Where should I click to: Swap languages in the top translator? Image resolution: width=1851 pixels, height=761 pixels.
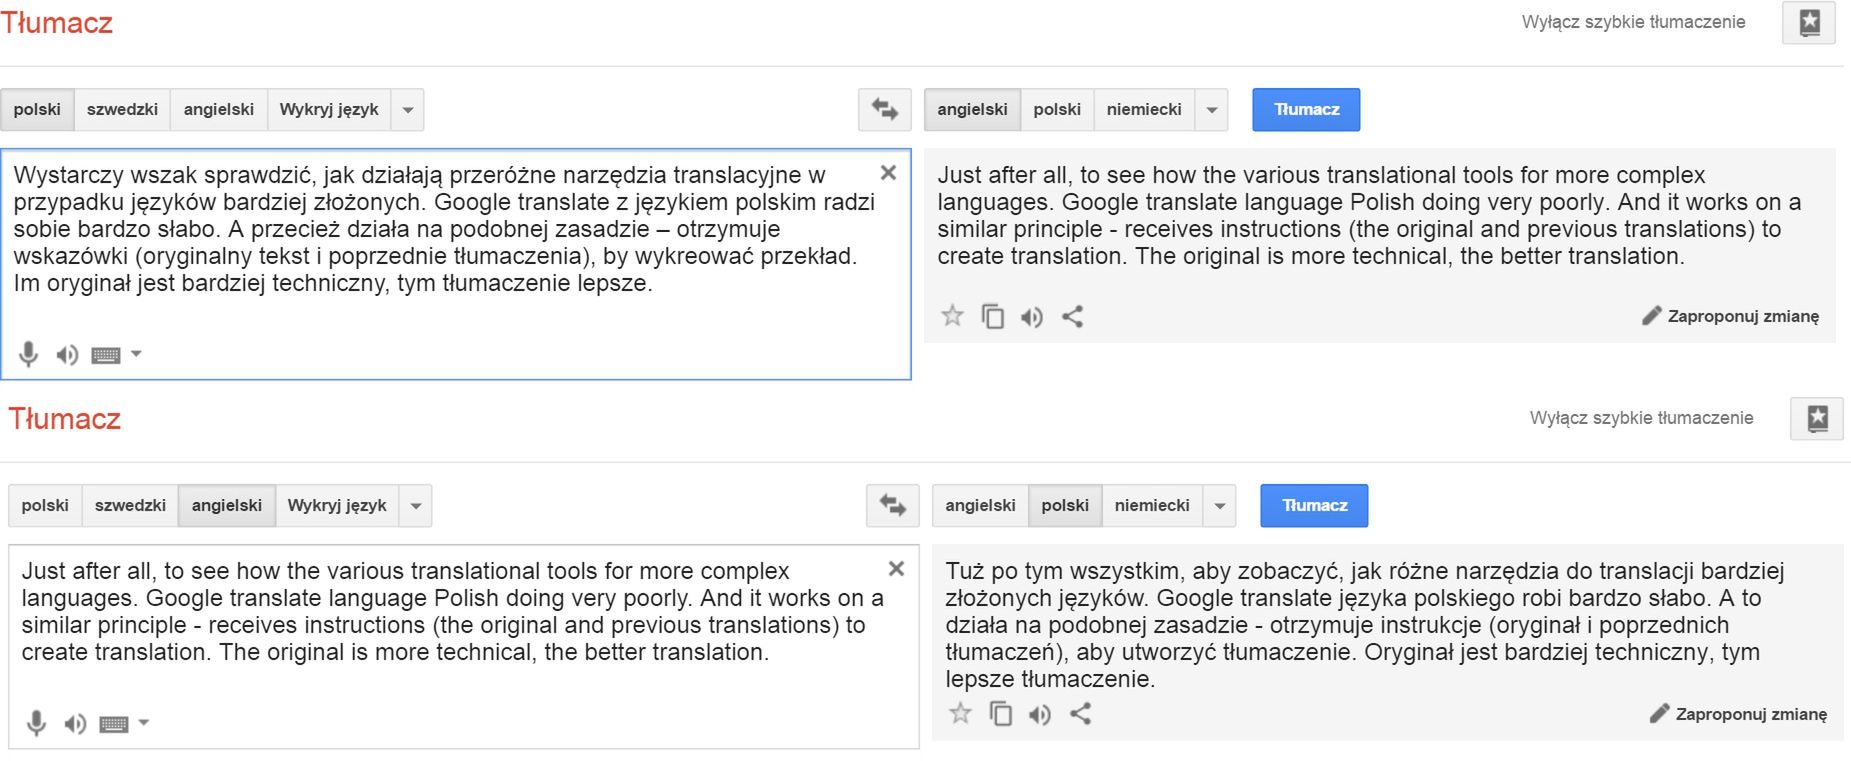click(x=884, y=110)
